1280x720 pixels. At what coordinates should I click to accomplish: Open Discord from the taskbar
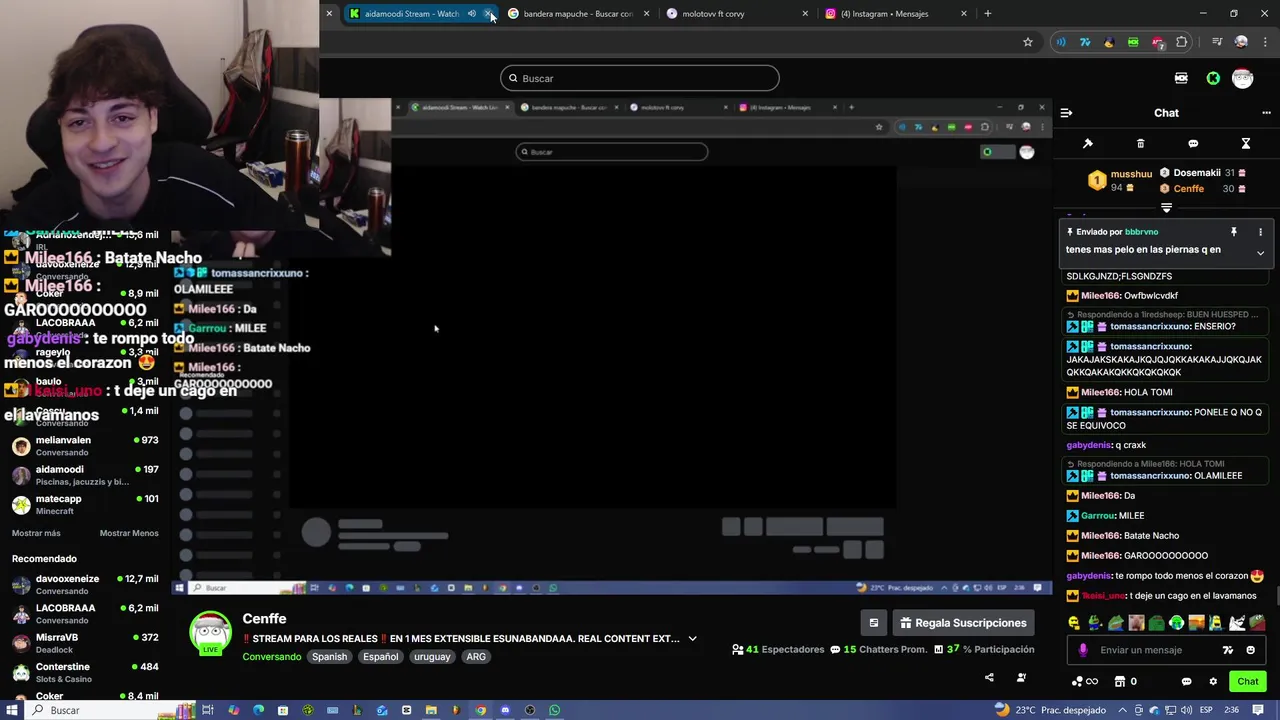pos(505,710)
